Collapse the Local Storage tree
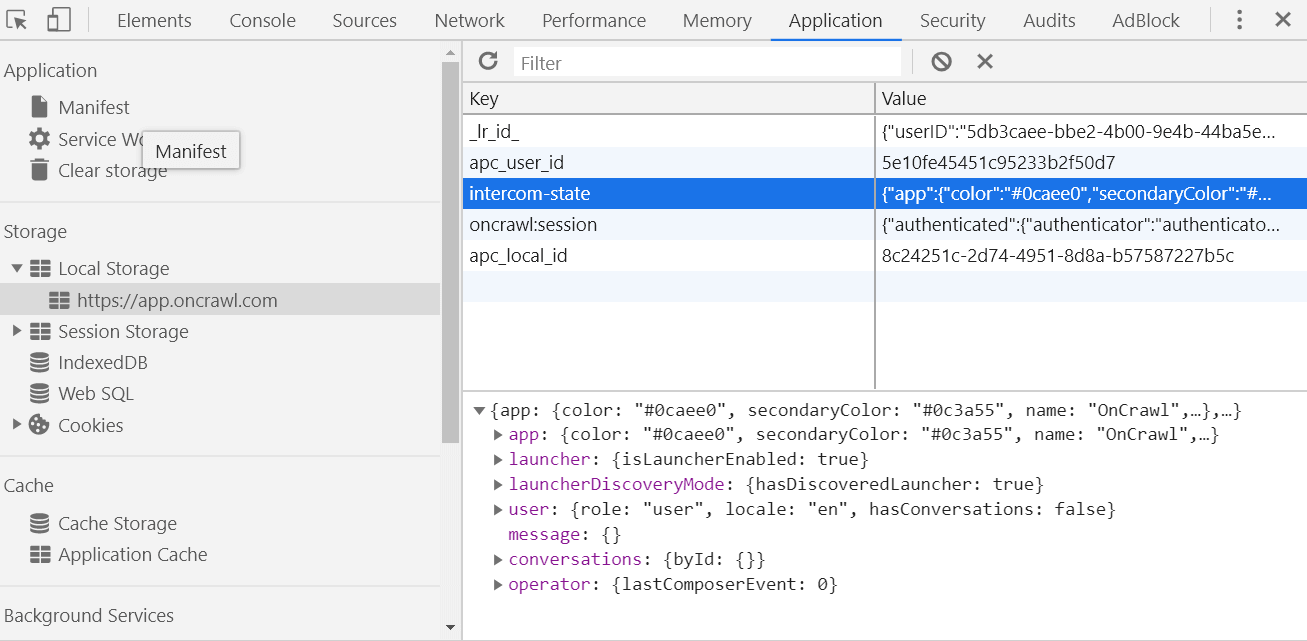The height and width of the screenshot is (641, 1307). point(17,268)
